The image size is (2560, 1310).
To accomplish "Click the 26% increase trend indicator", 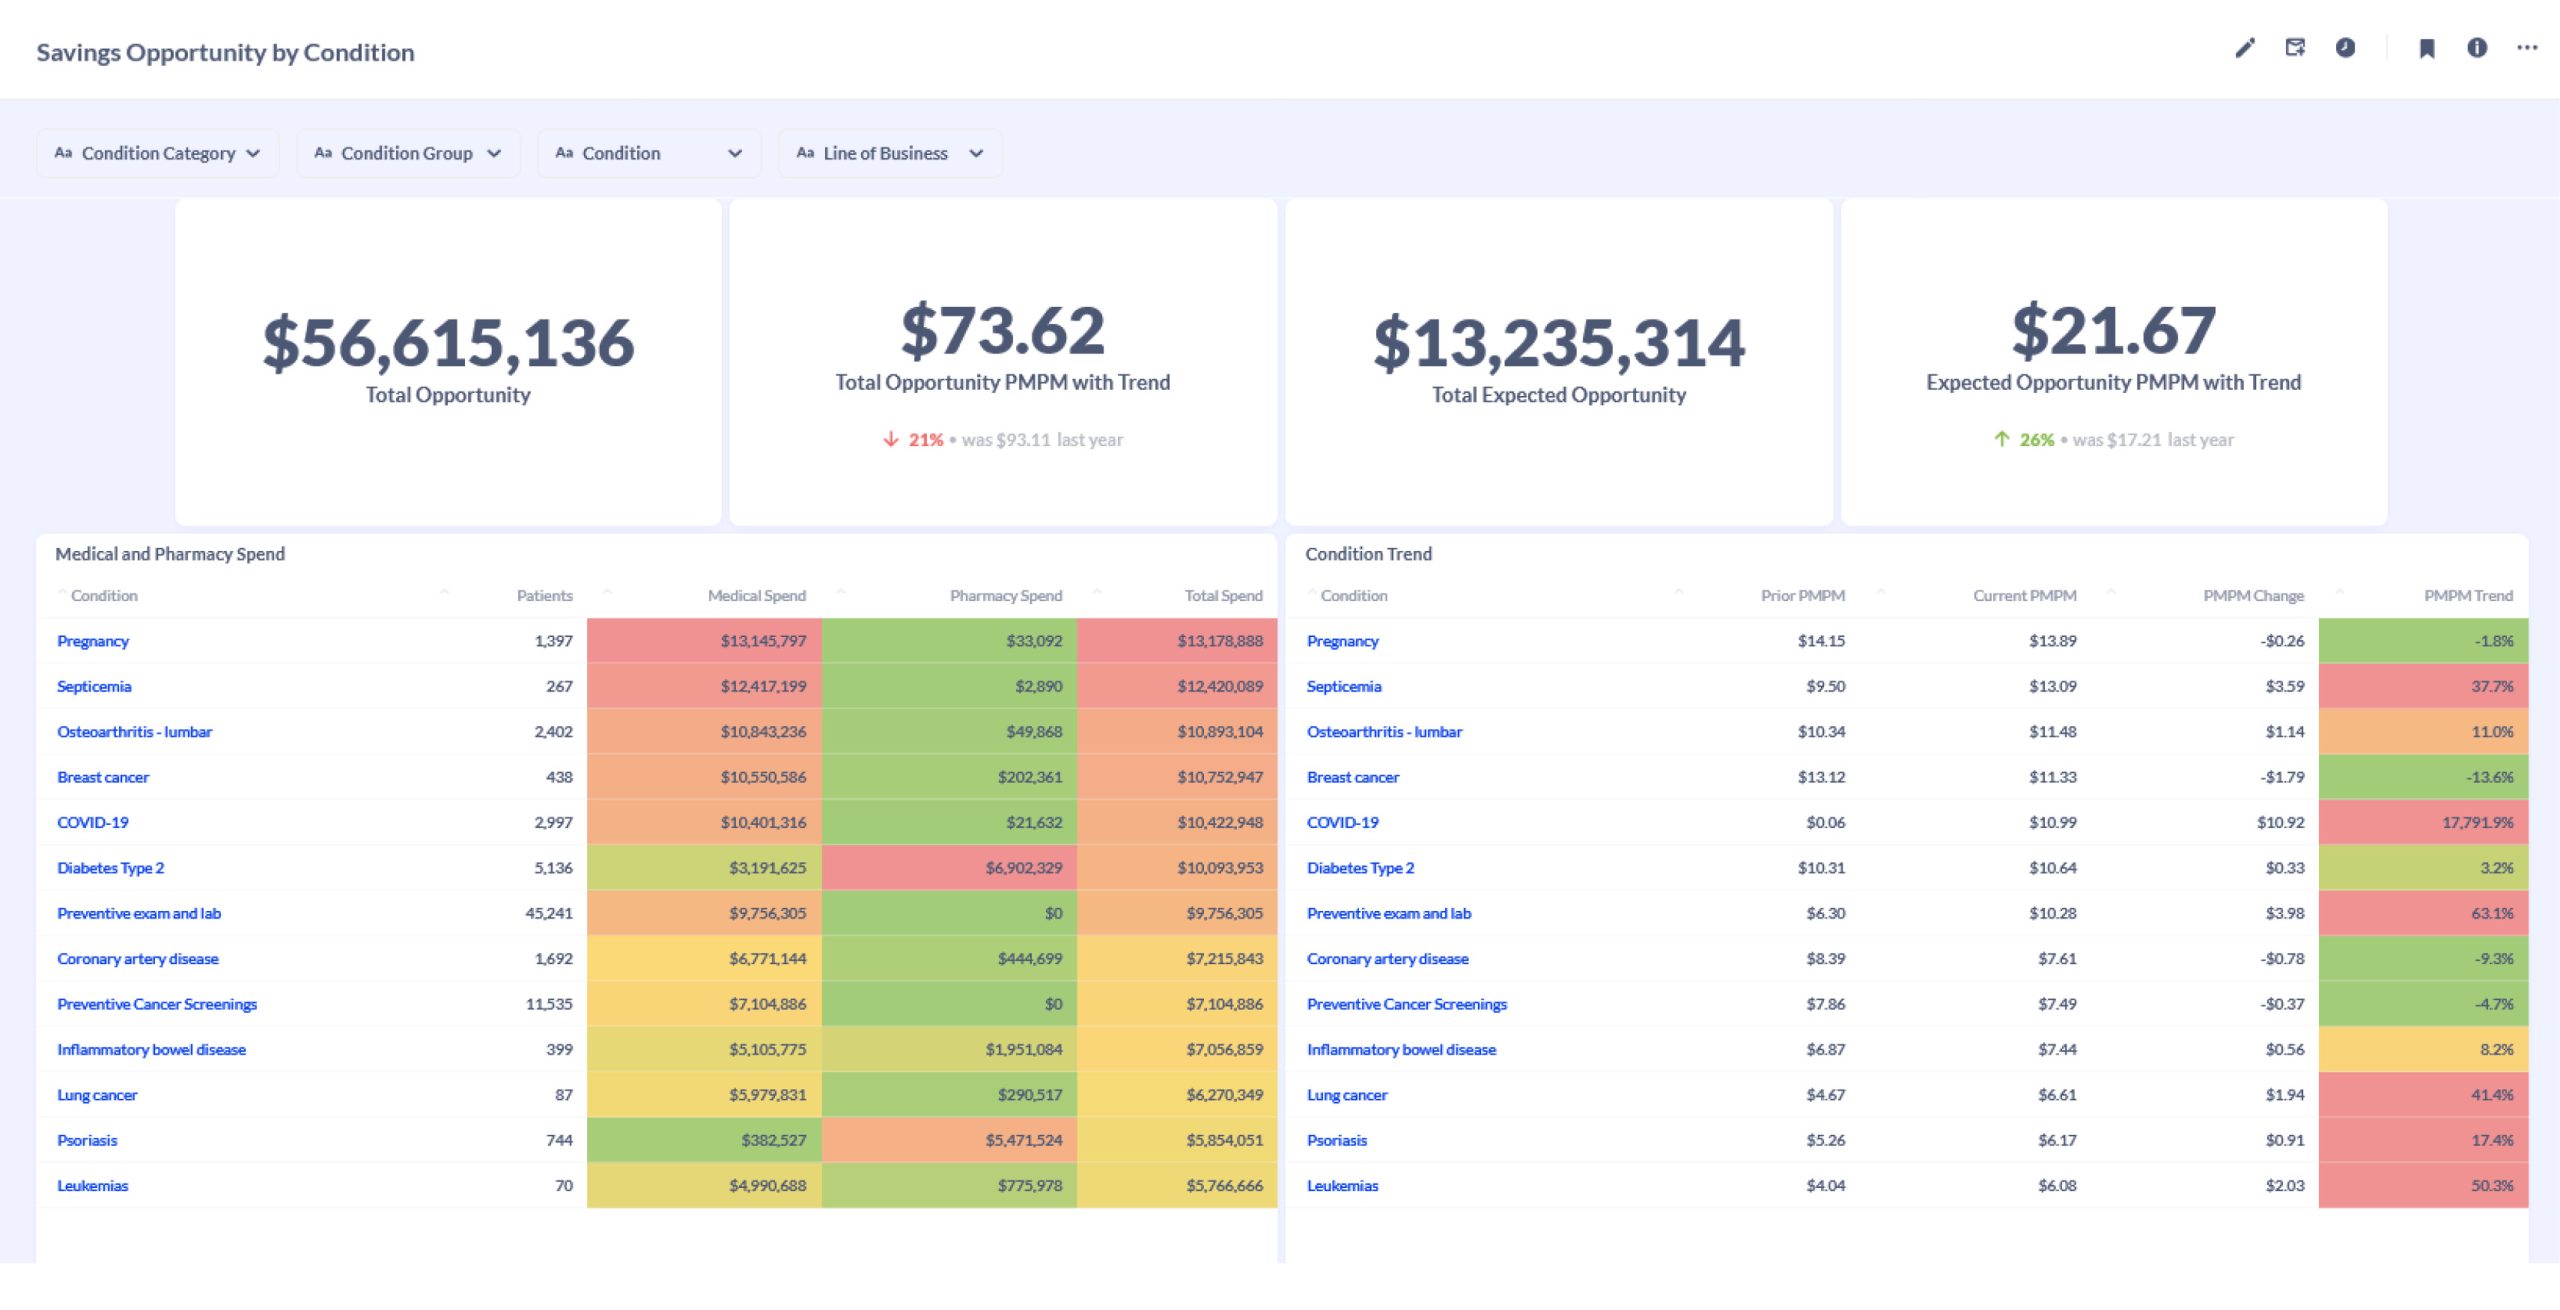I will 2024,440.
